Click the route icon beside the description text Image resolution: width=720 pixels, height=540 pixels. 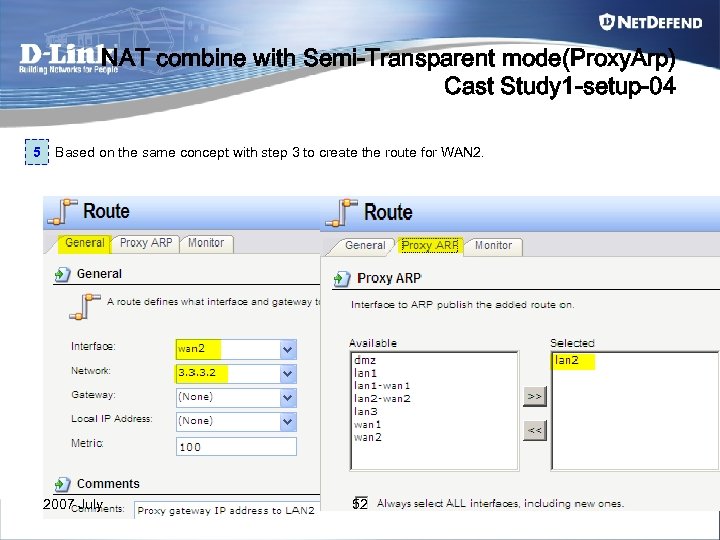[x=84, y=306]
